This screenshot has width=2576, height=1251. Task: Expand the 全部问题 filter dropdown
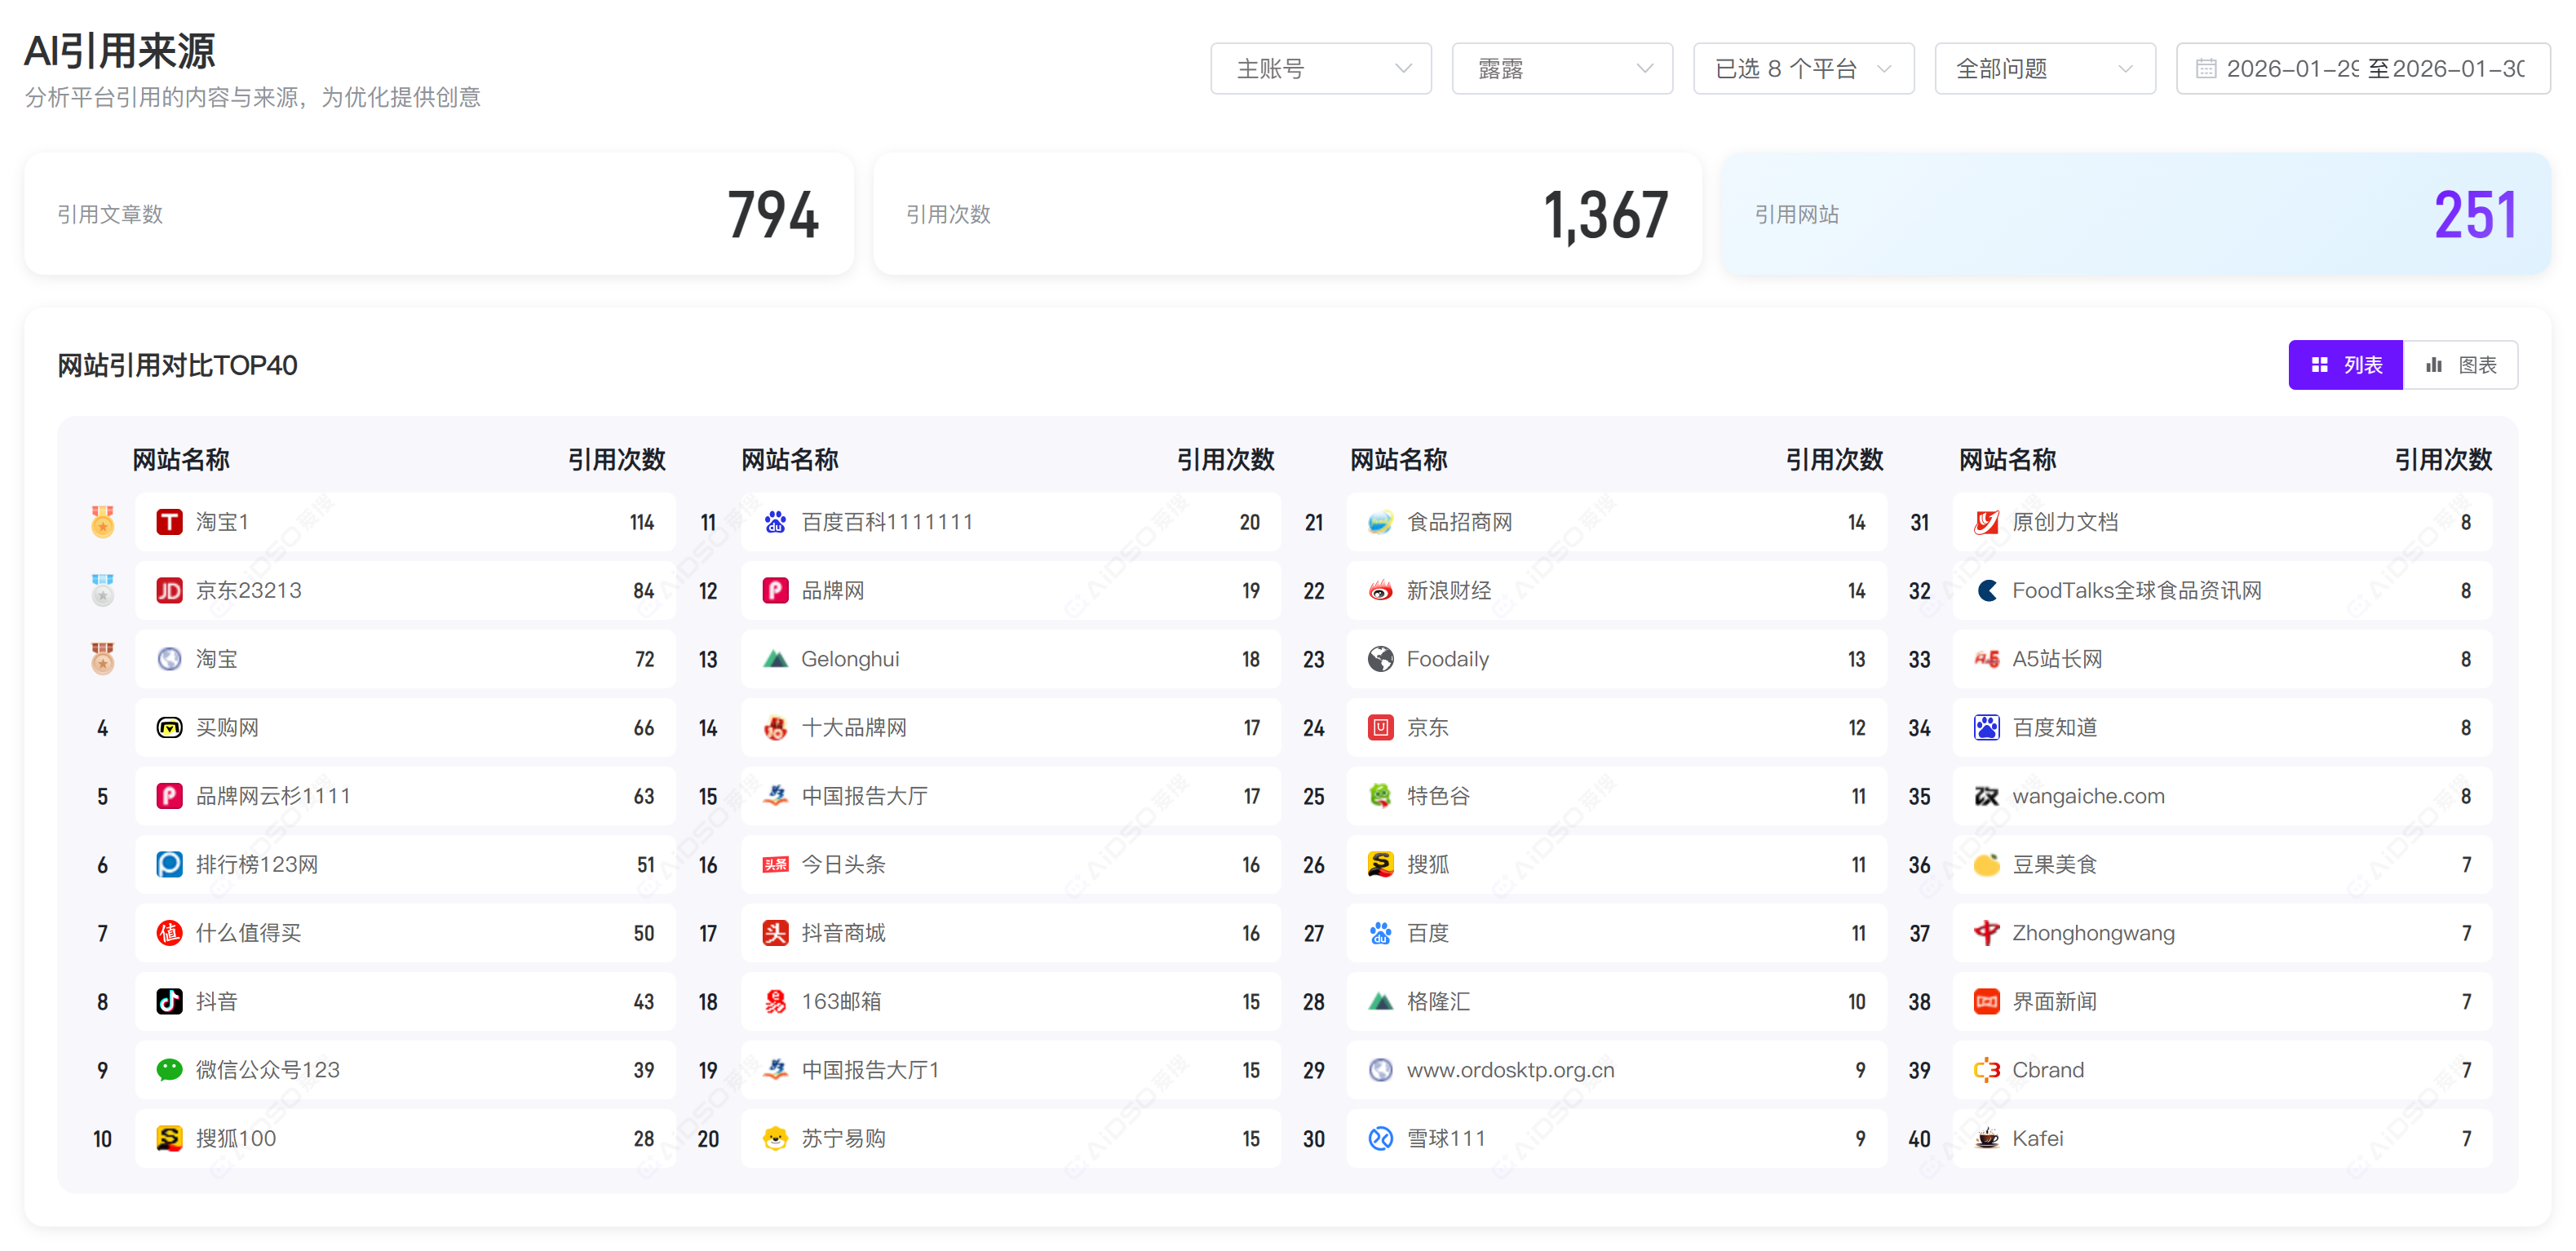2044,69
